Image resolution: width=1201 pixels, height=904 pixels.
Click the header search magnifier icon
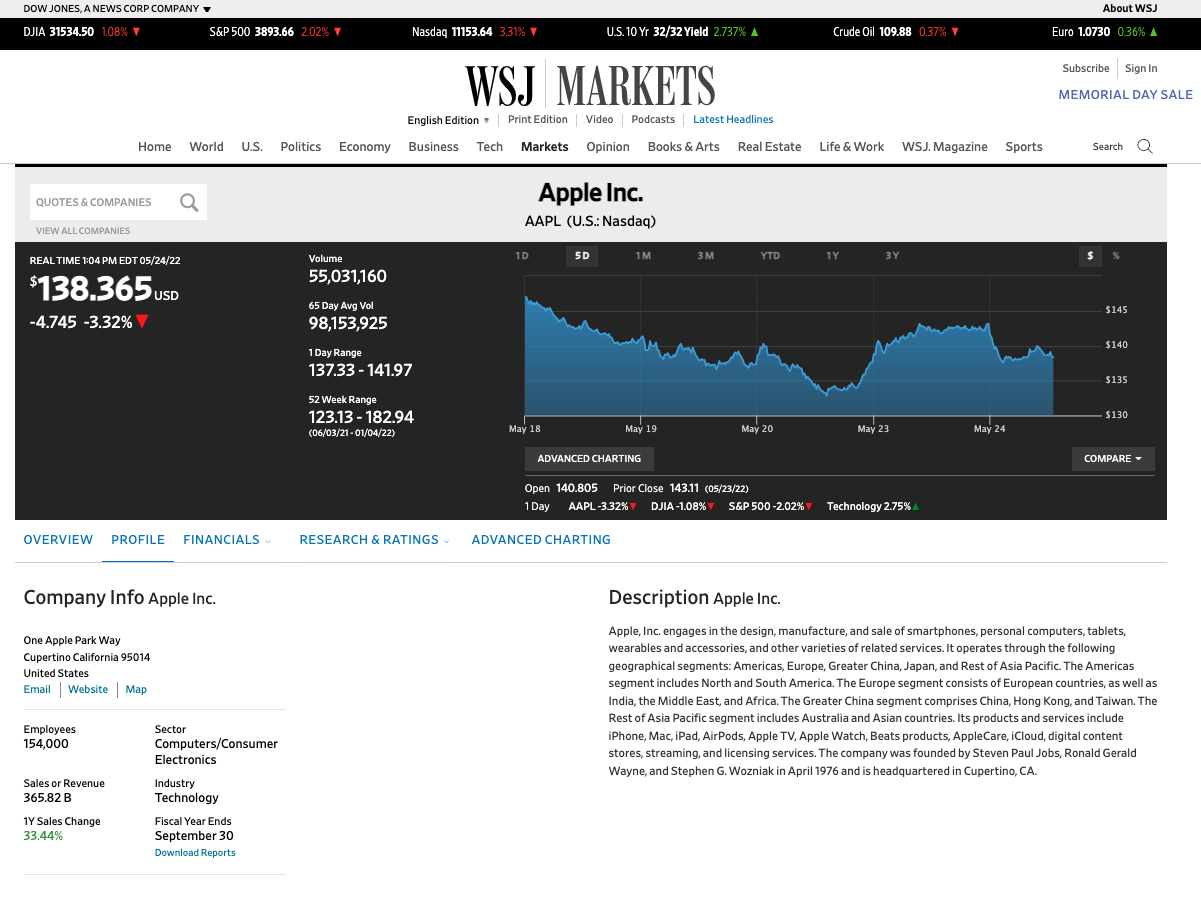1145,146
